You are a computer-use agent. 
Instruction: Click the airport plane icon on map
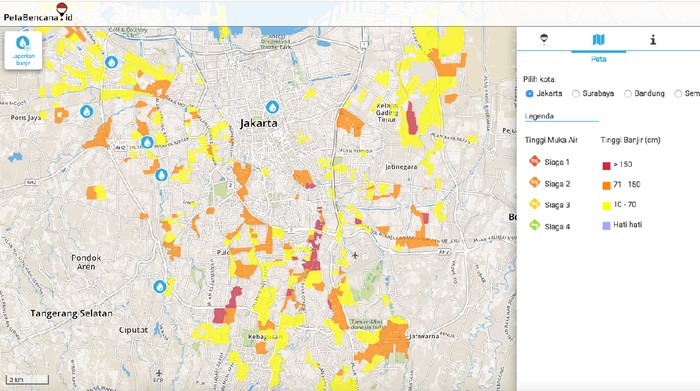[x=355, y=256]
